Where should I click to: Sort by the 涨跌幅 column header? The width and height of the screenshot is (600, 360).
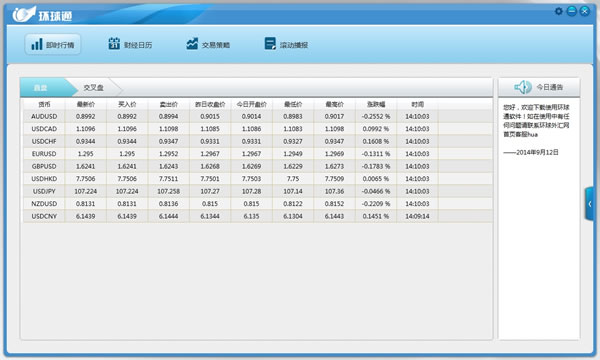(x=376, y=104)
